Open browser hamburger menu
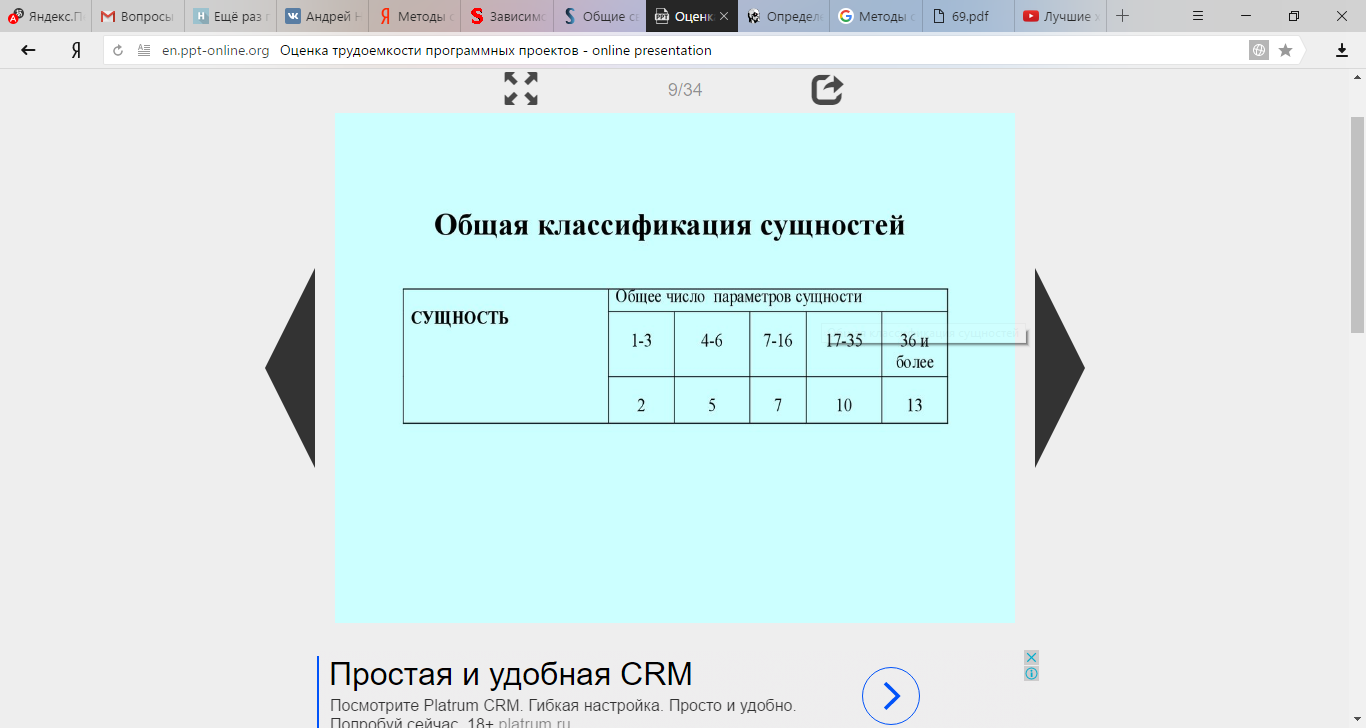Image resolution: width=1366 pixels, height=728 pixels. click(1198, 16)
